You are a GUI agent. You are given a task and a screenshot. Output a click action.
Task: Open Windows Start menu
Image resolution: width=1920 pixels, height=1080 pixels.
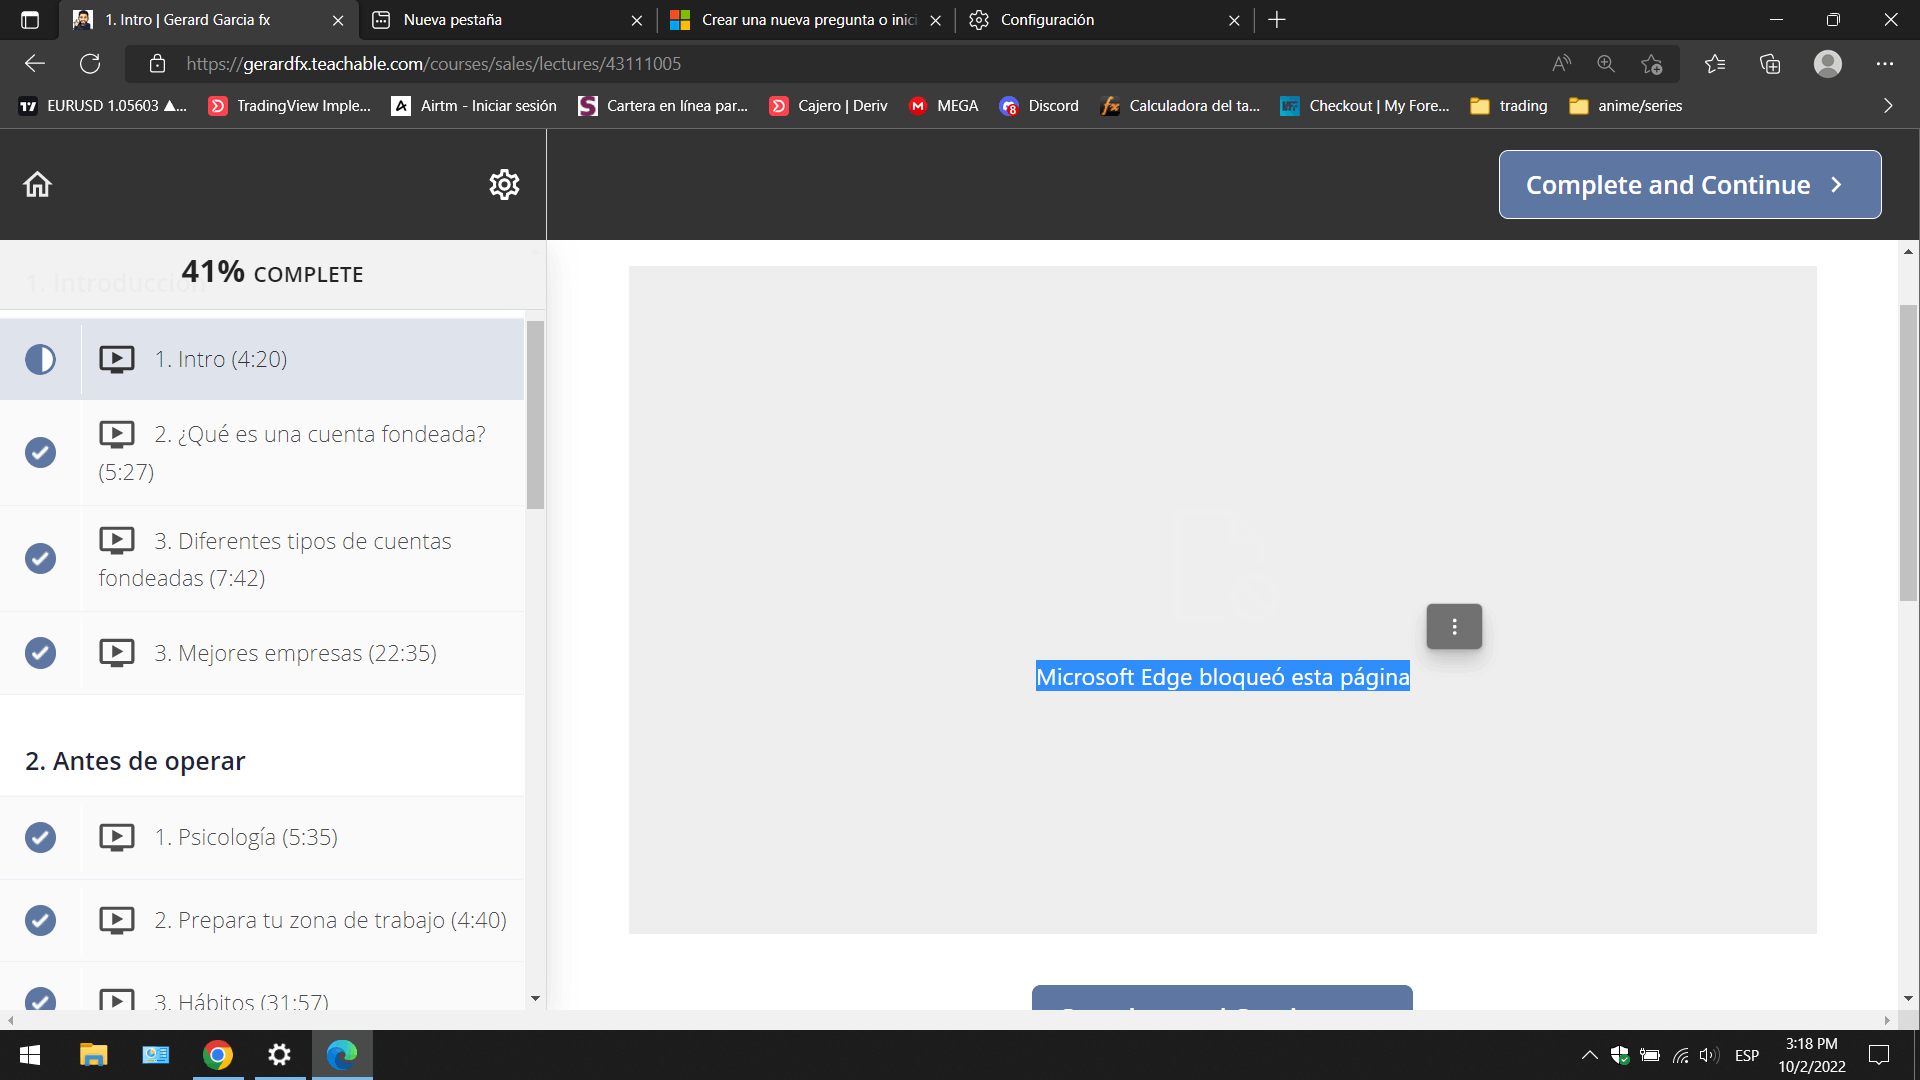pos(30,1055)
